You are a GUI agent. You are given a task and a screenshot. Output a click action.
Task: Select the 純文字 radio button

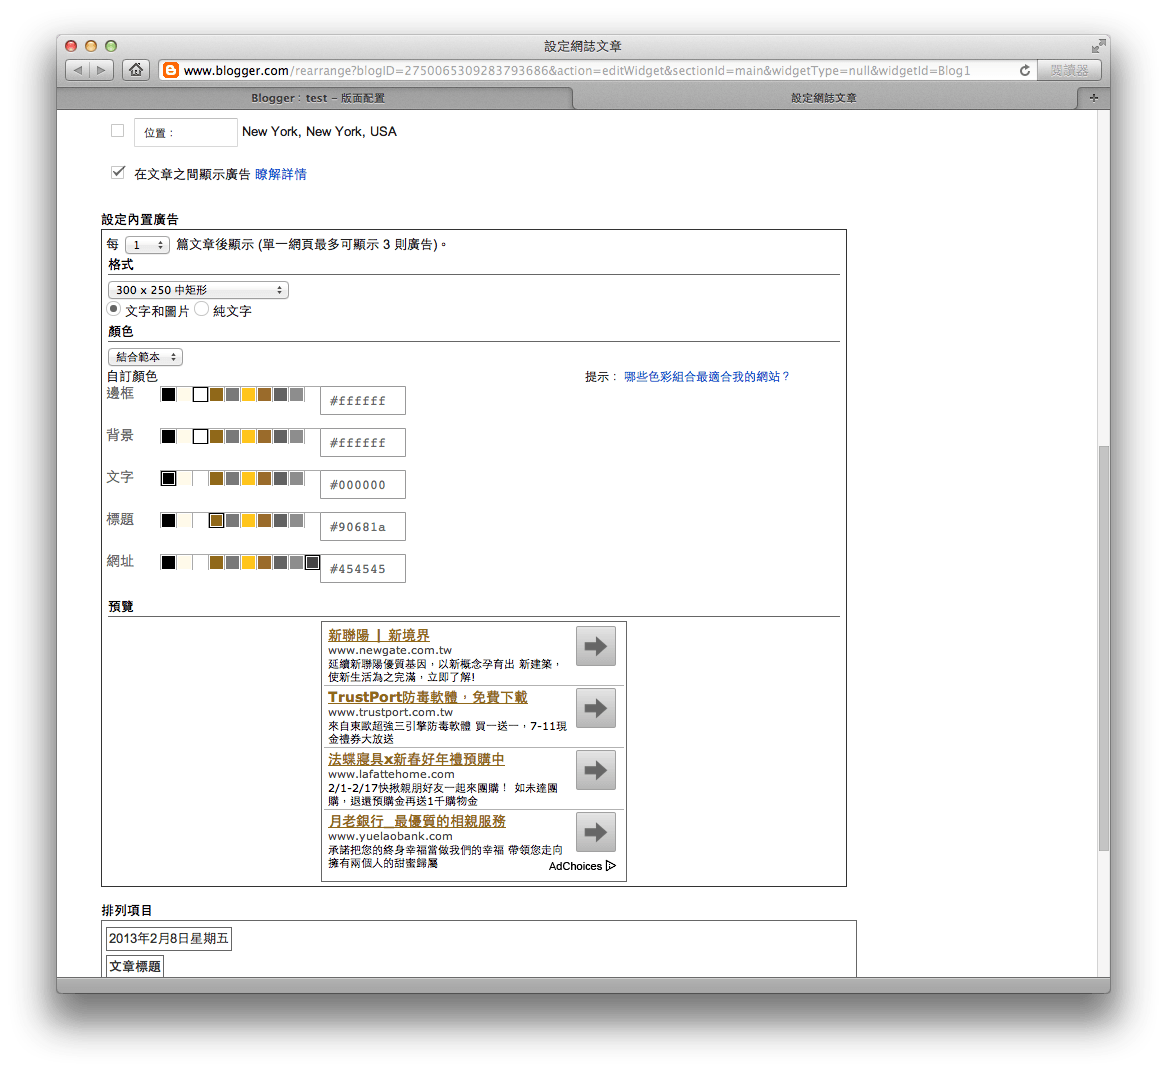click(203, 309)
